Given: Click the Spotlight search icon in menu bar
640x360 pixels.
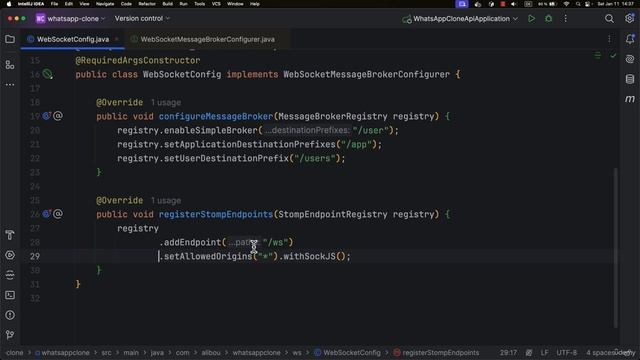Looking at the screenshot, I should coord(578,4).
